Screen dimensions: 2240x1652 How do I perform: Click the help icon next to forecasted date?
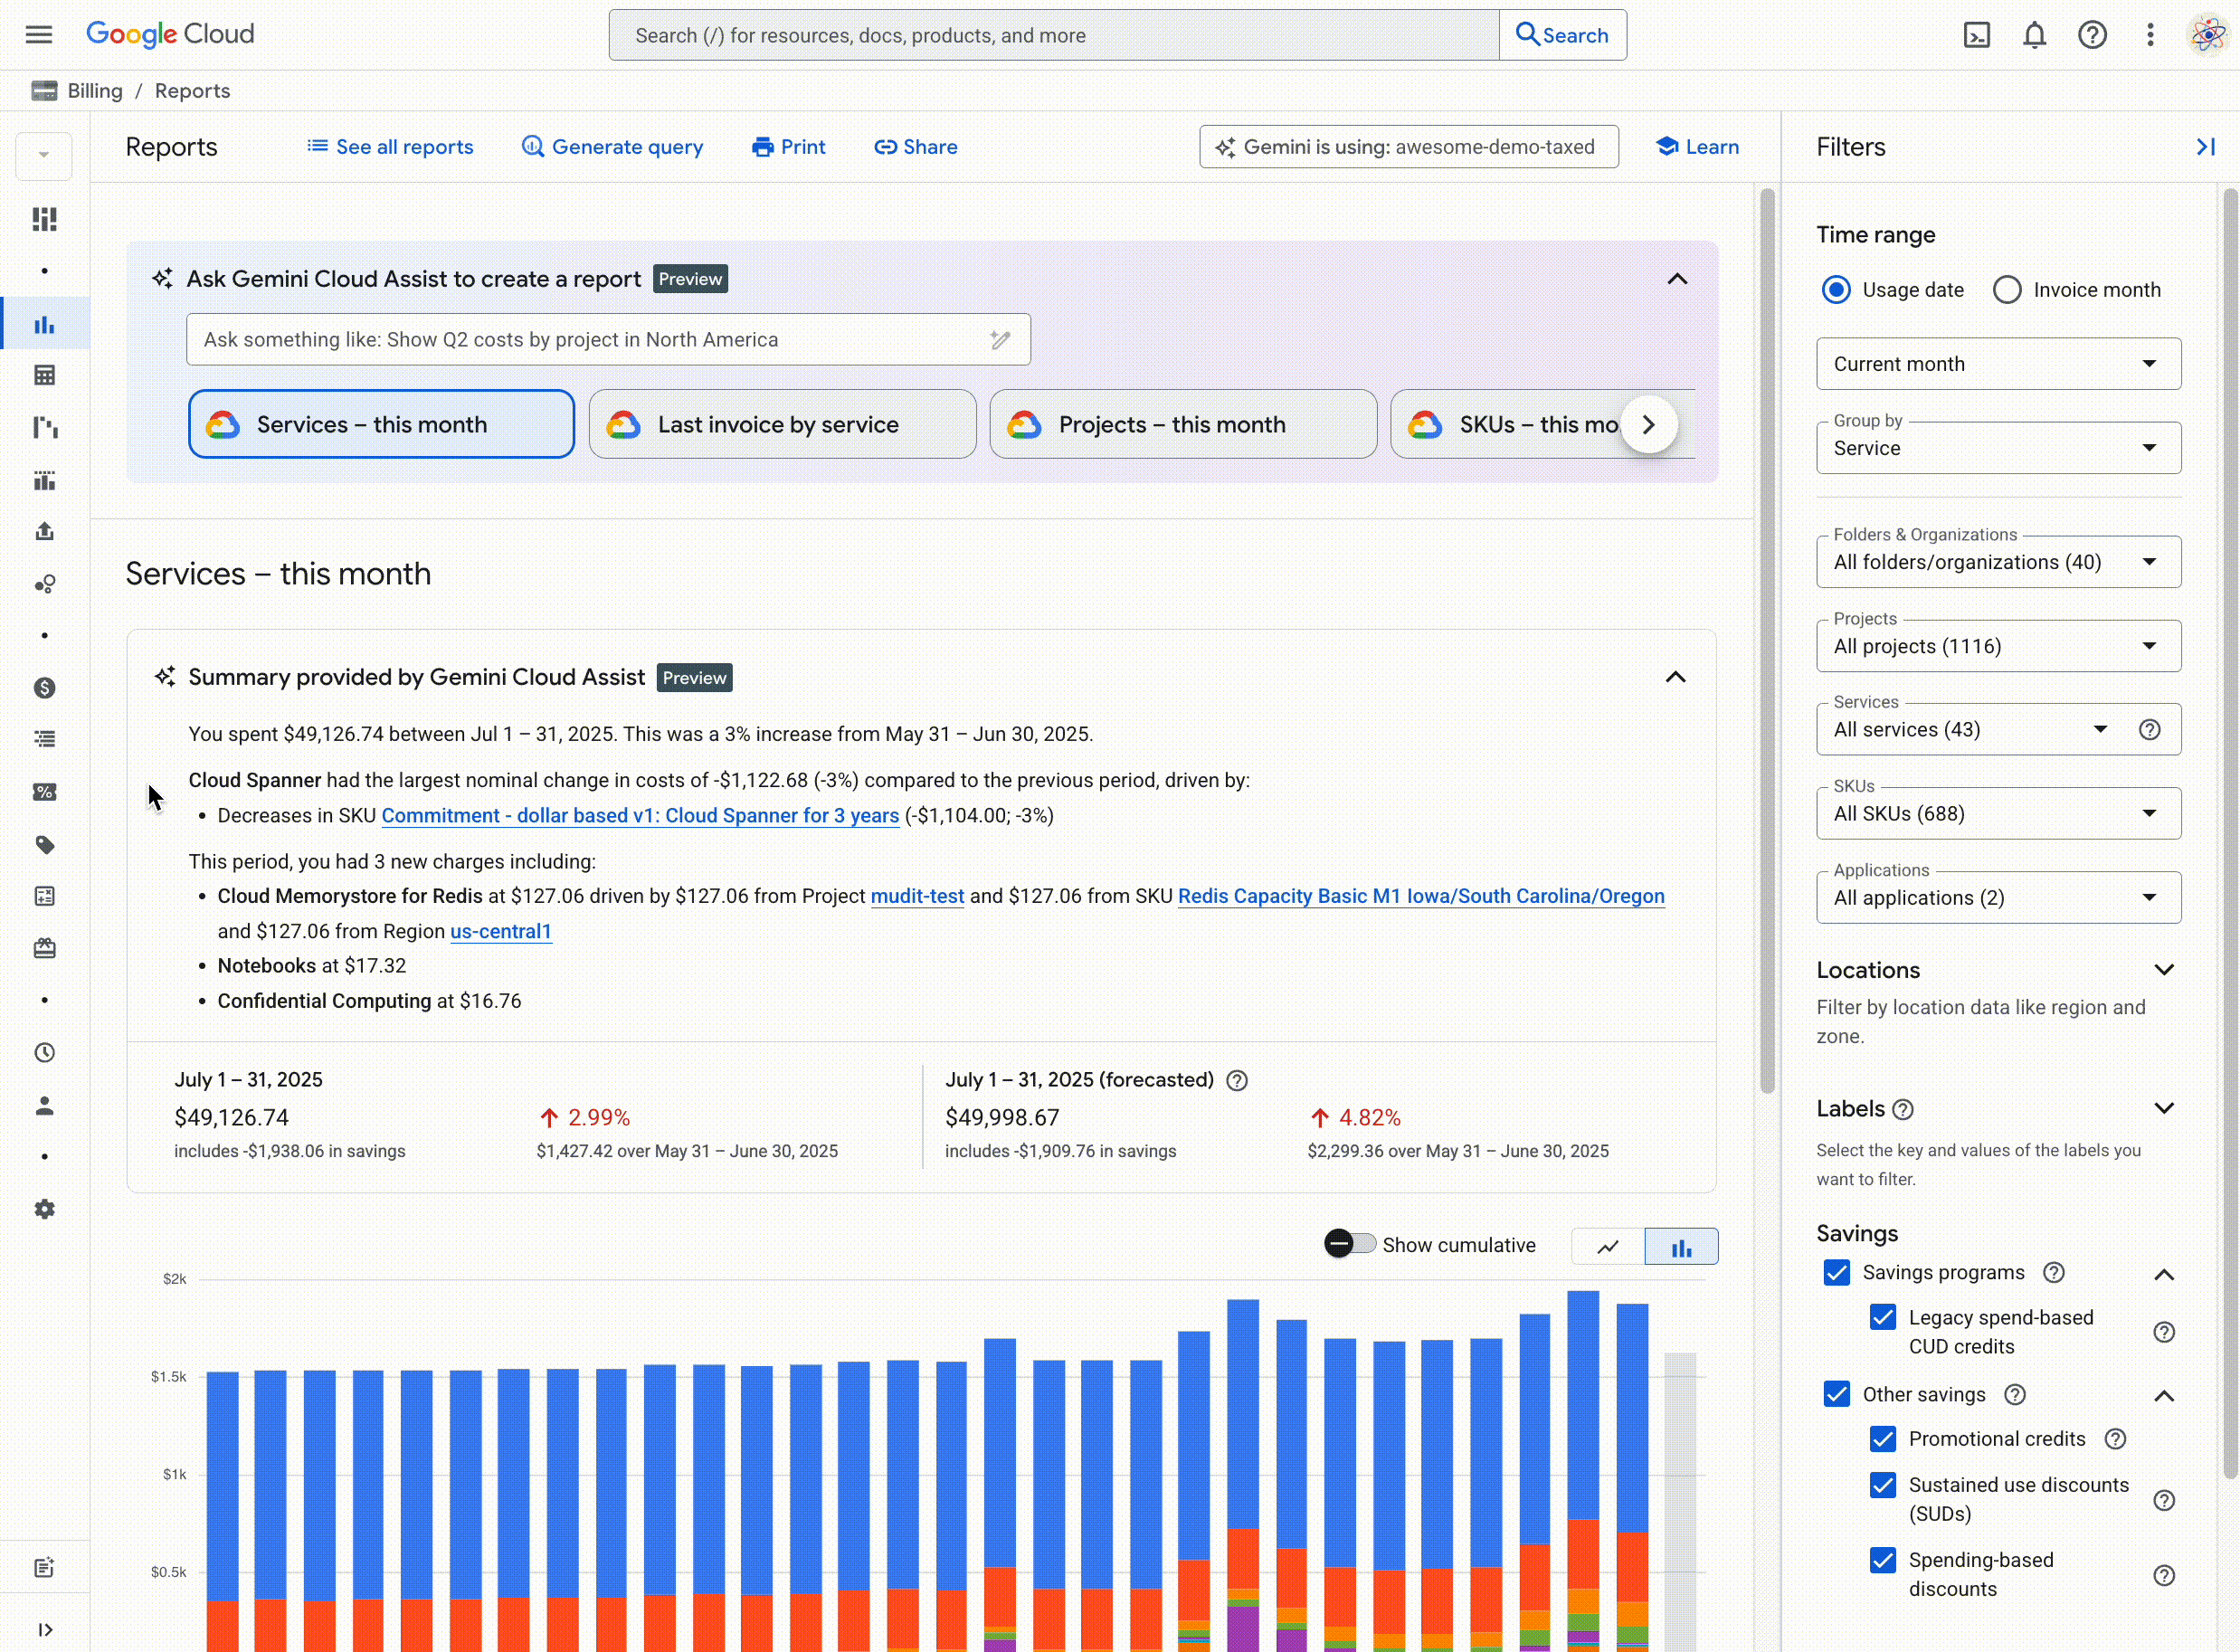tap(1237, 1081)
